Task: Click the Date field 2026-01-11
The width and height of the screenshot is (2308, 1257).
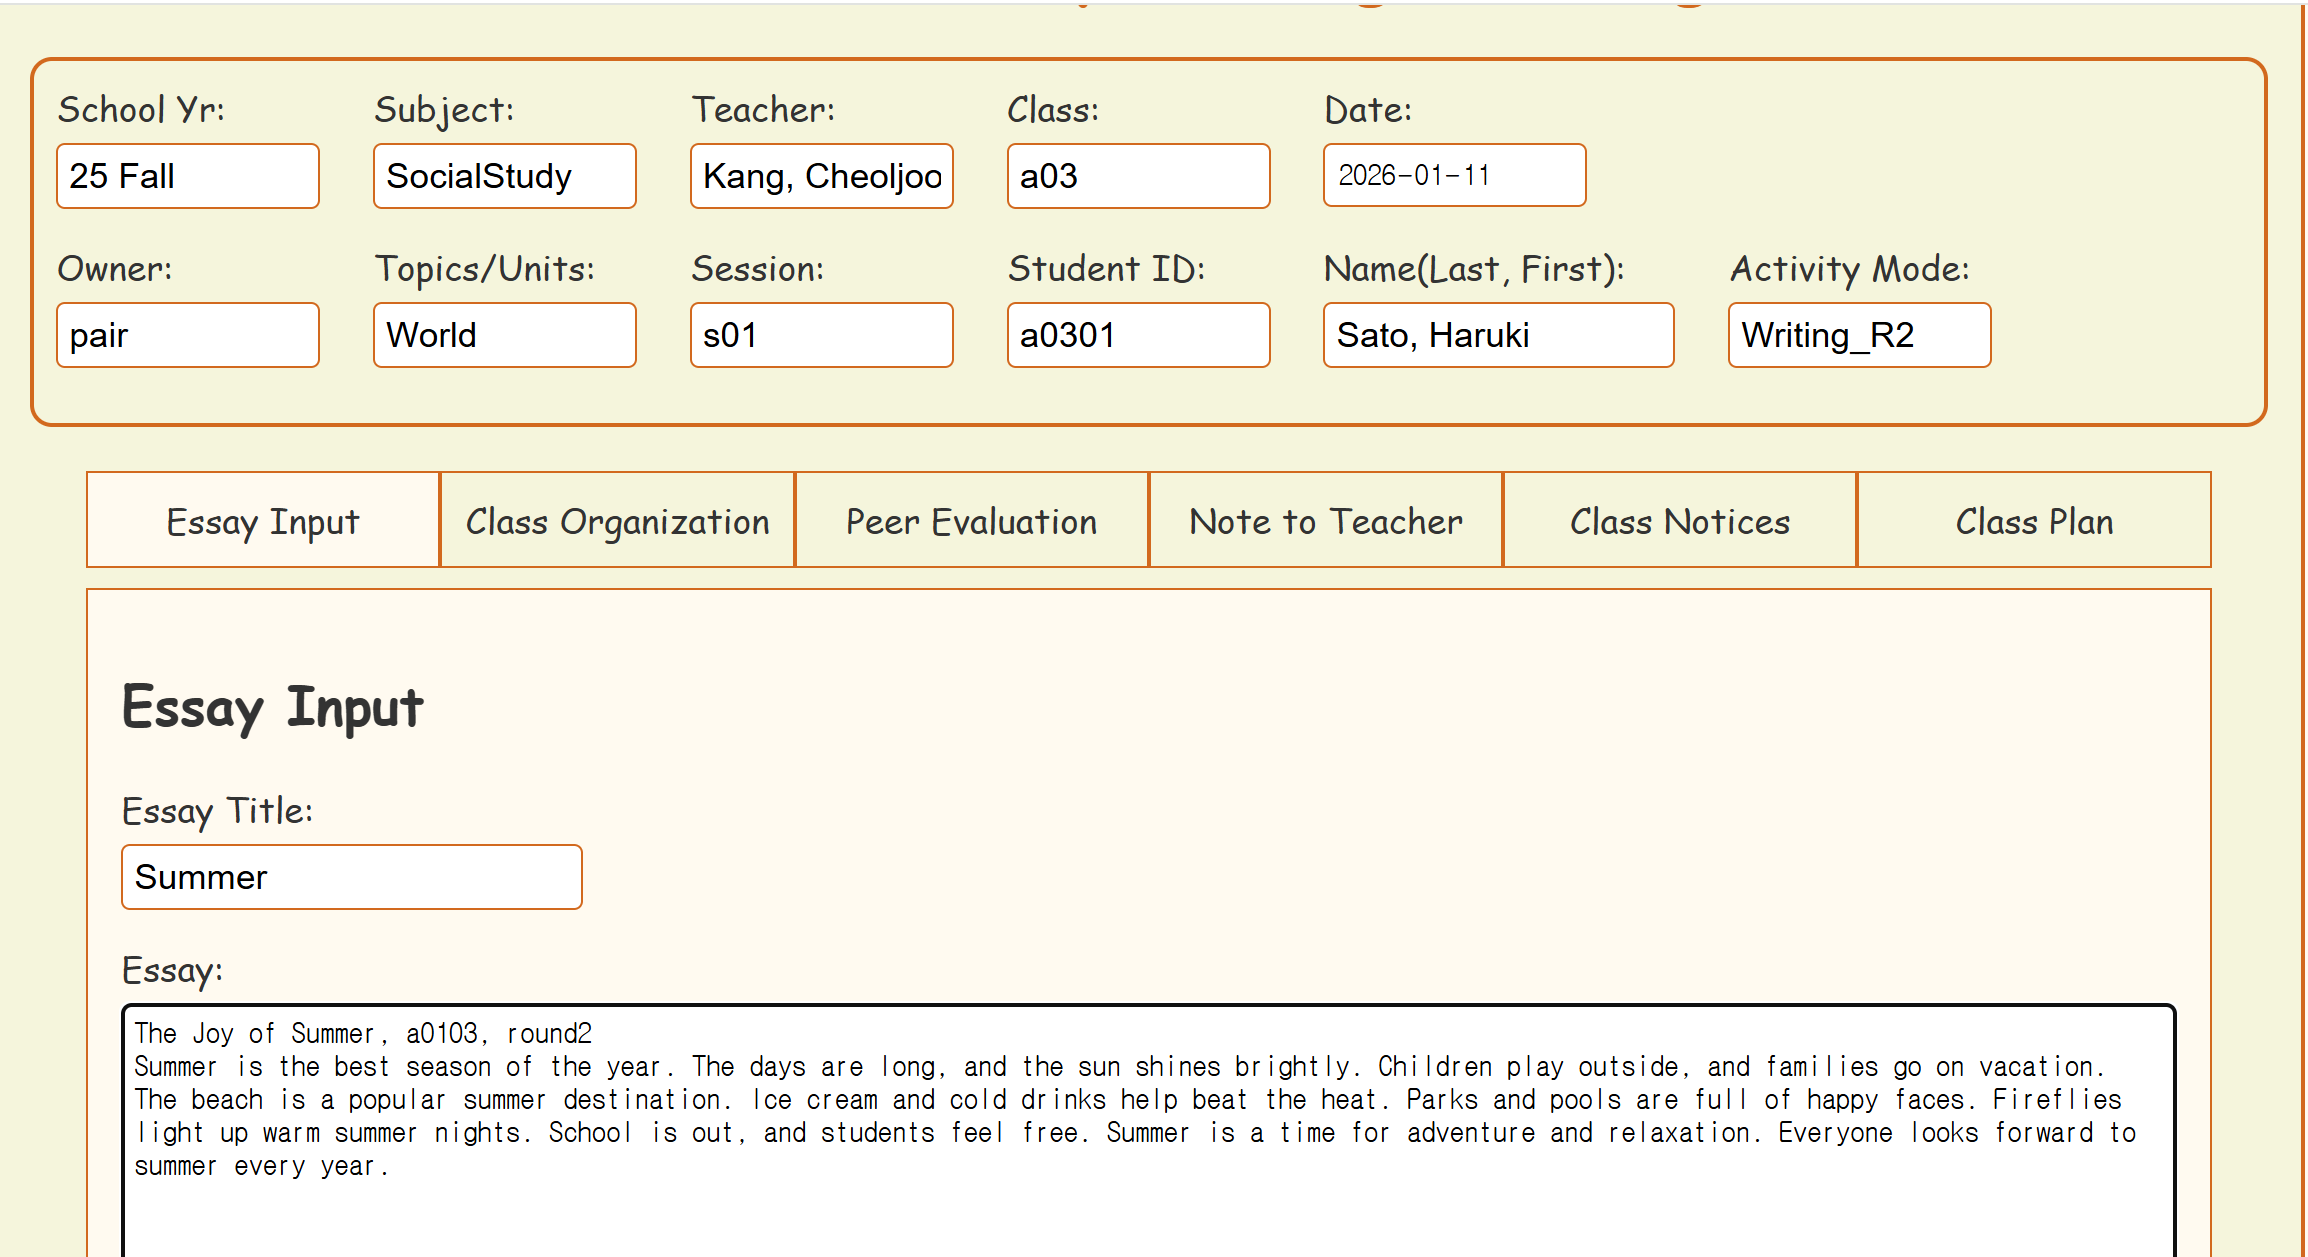Action: (x=1454, y=175)
